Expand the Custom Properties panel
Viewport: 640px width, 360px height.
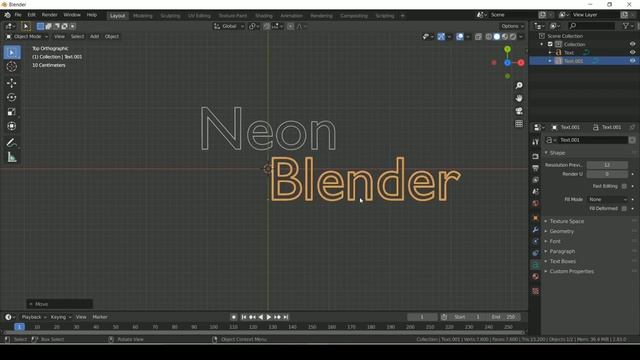(571, 271)
